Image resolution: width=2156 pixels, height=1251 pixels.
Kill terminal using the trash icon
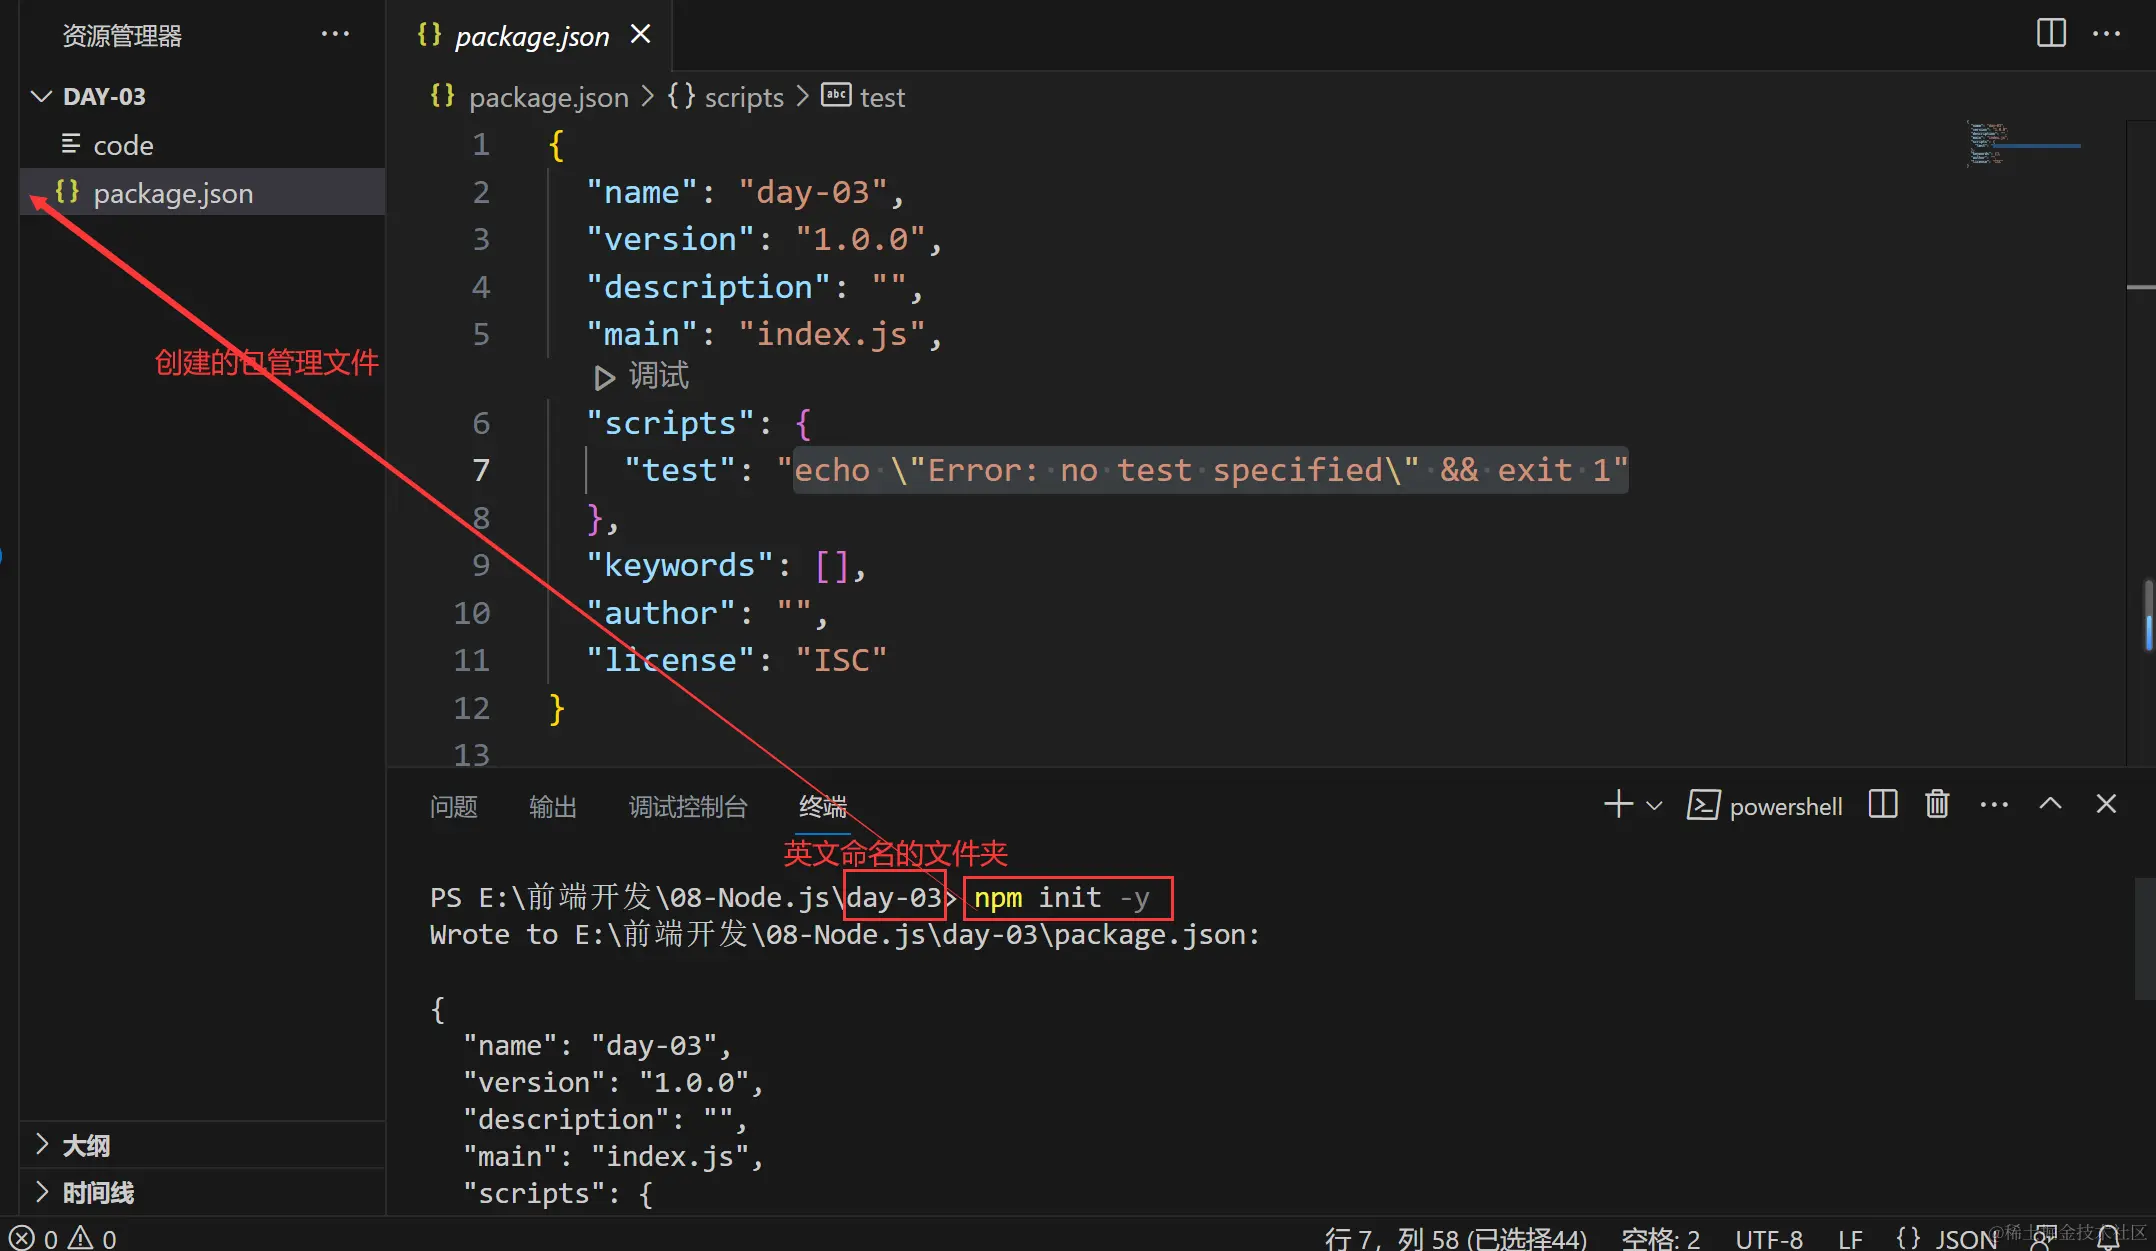[1937, 805]
